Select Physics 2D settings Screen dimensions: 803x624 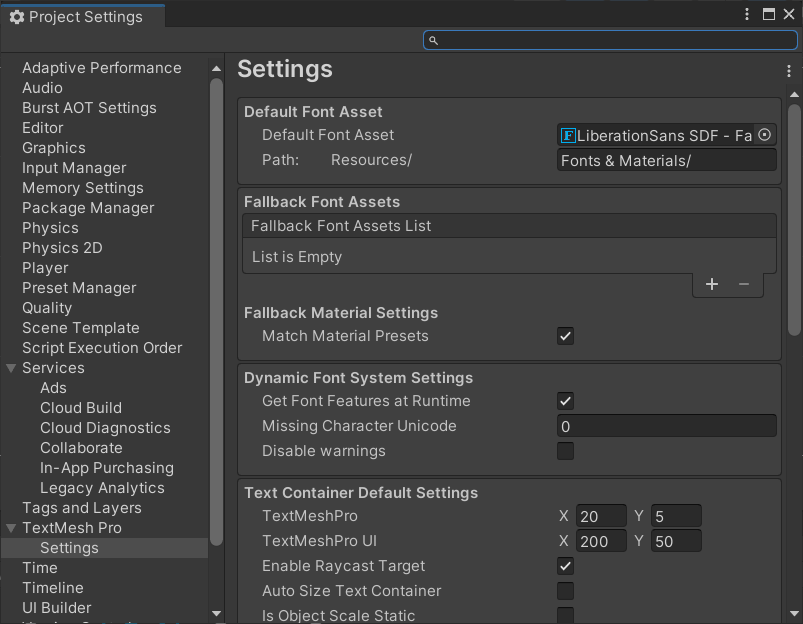click(62, 247)
